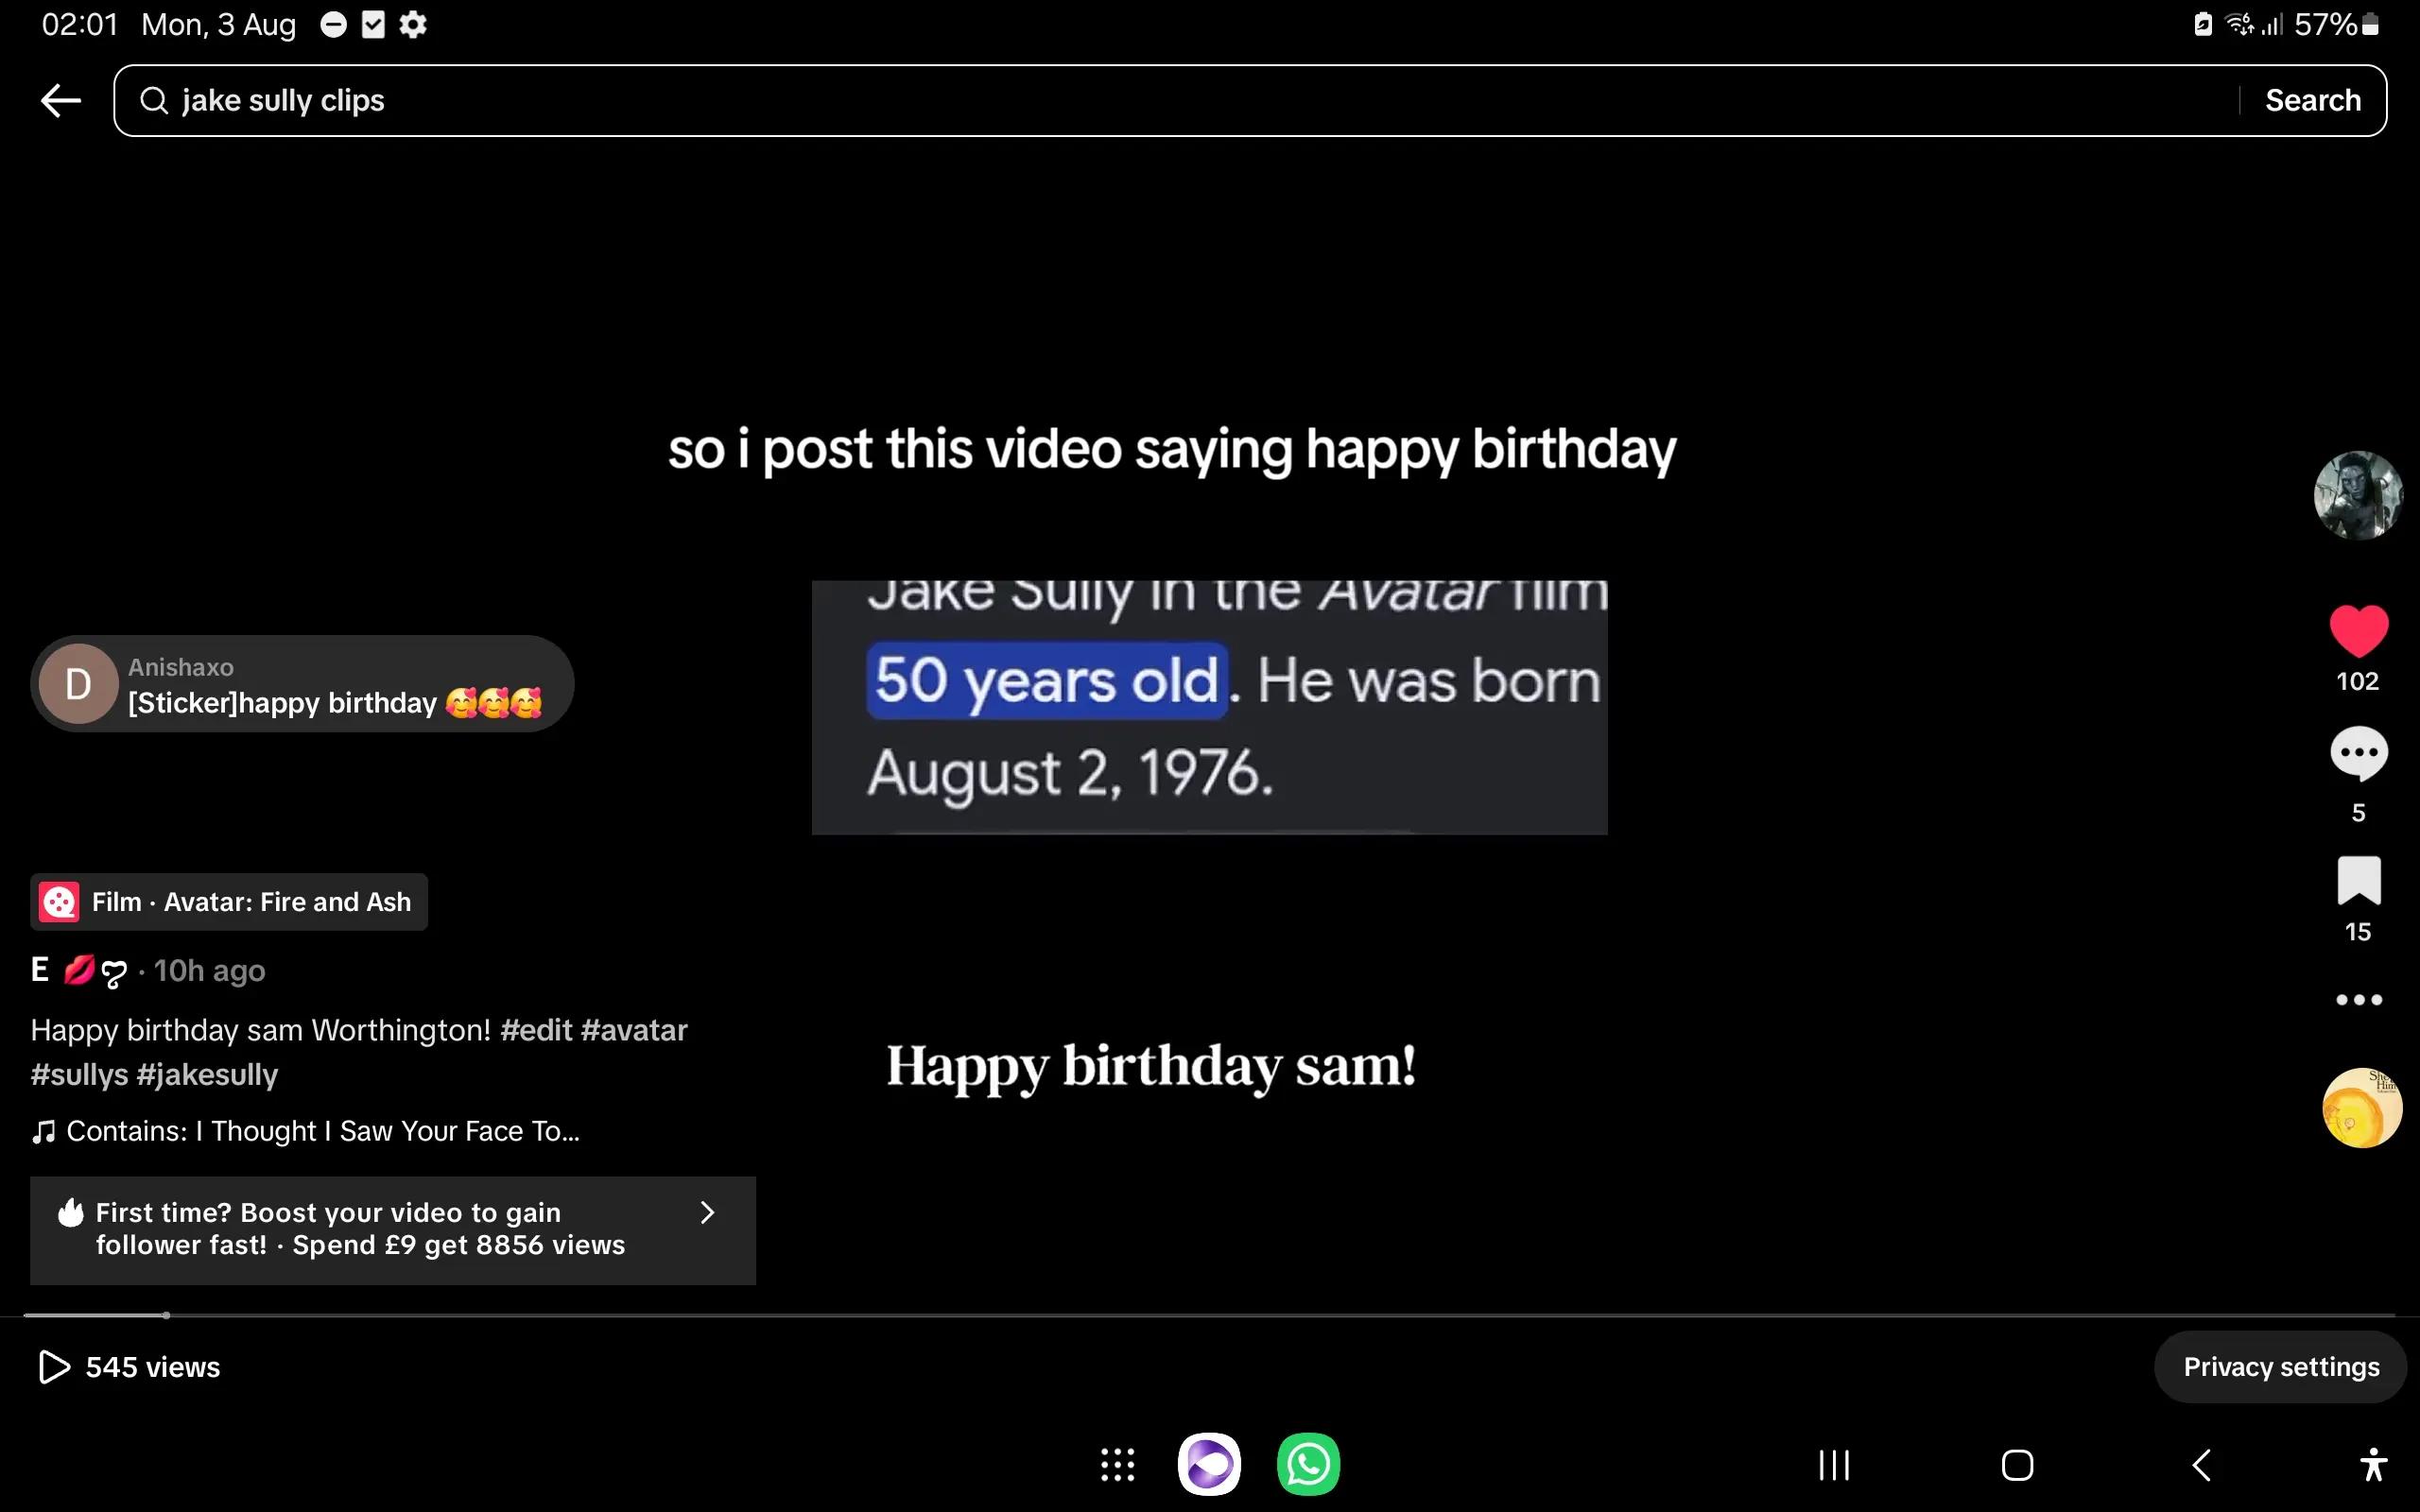Tap the magnifier icon in the search field
The image size is (2420, 1512).
[153, 100]
